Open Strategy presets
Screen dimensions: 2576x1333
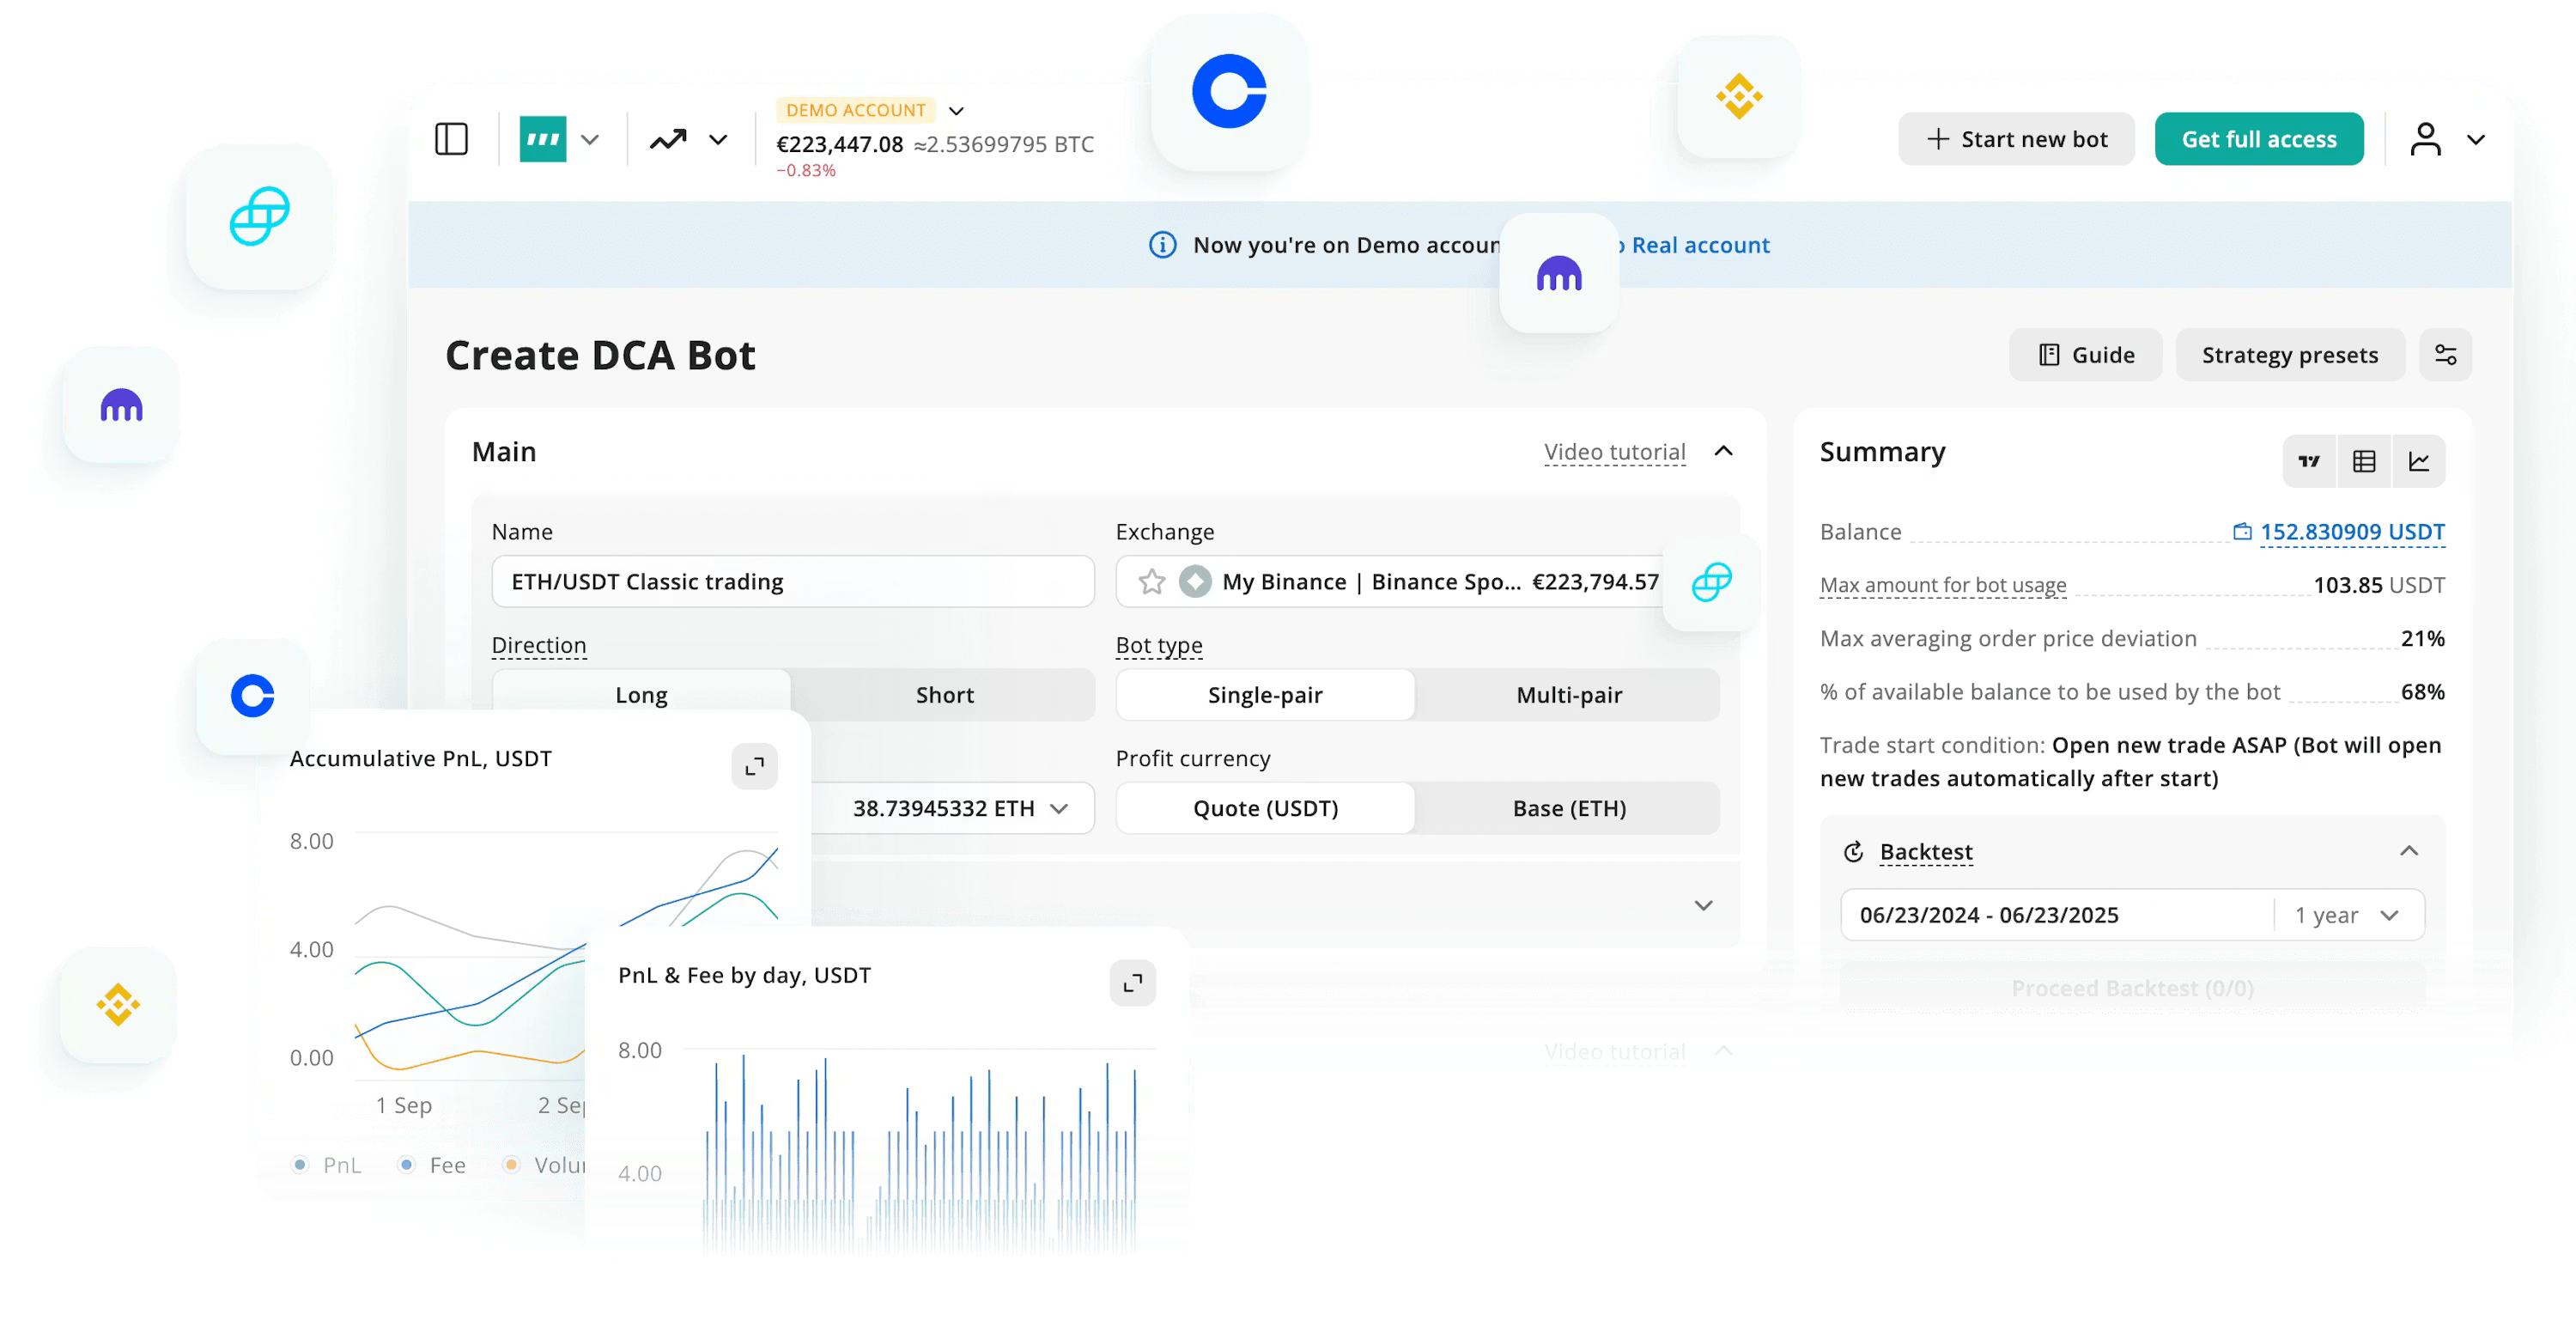(2289, 355)
